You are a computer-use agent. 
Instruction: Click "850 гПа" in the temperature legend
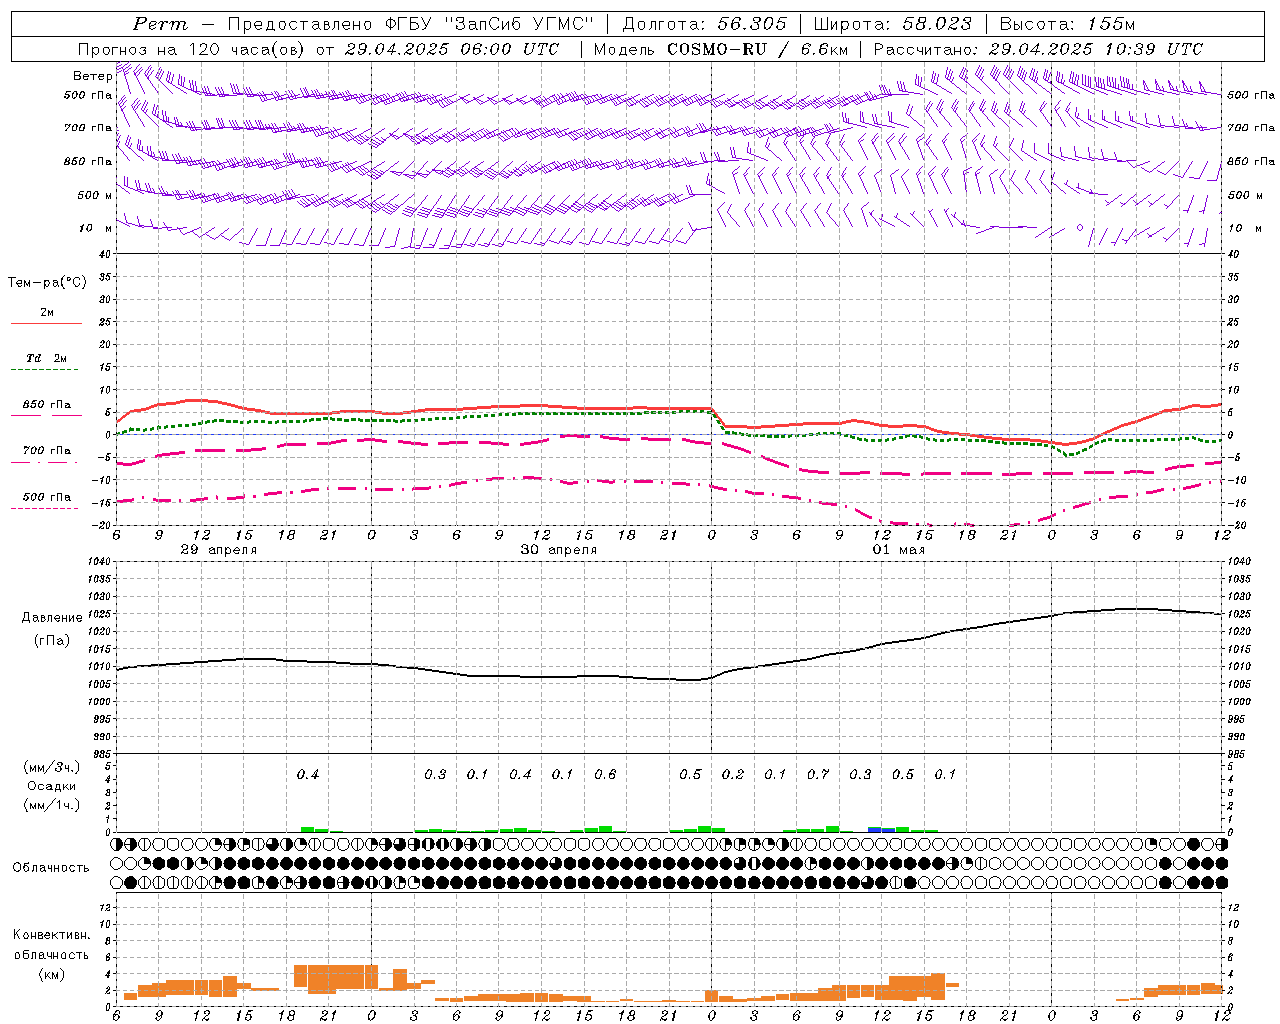[47, 405]
